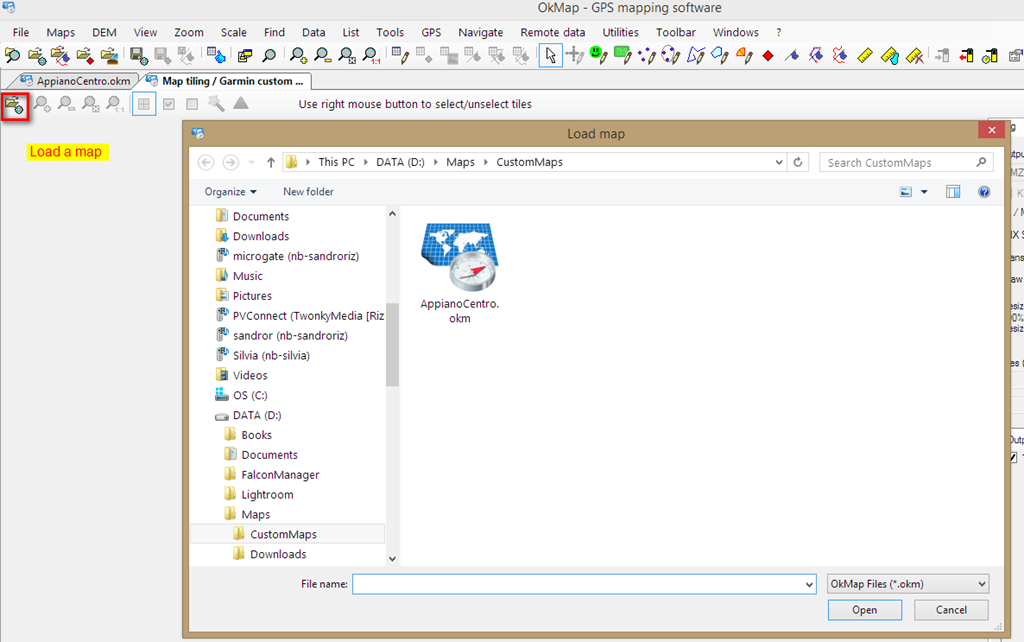Click the folder tree scroll down arrow
The height and width of the screenshot is (642, 1024).
392,558
